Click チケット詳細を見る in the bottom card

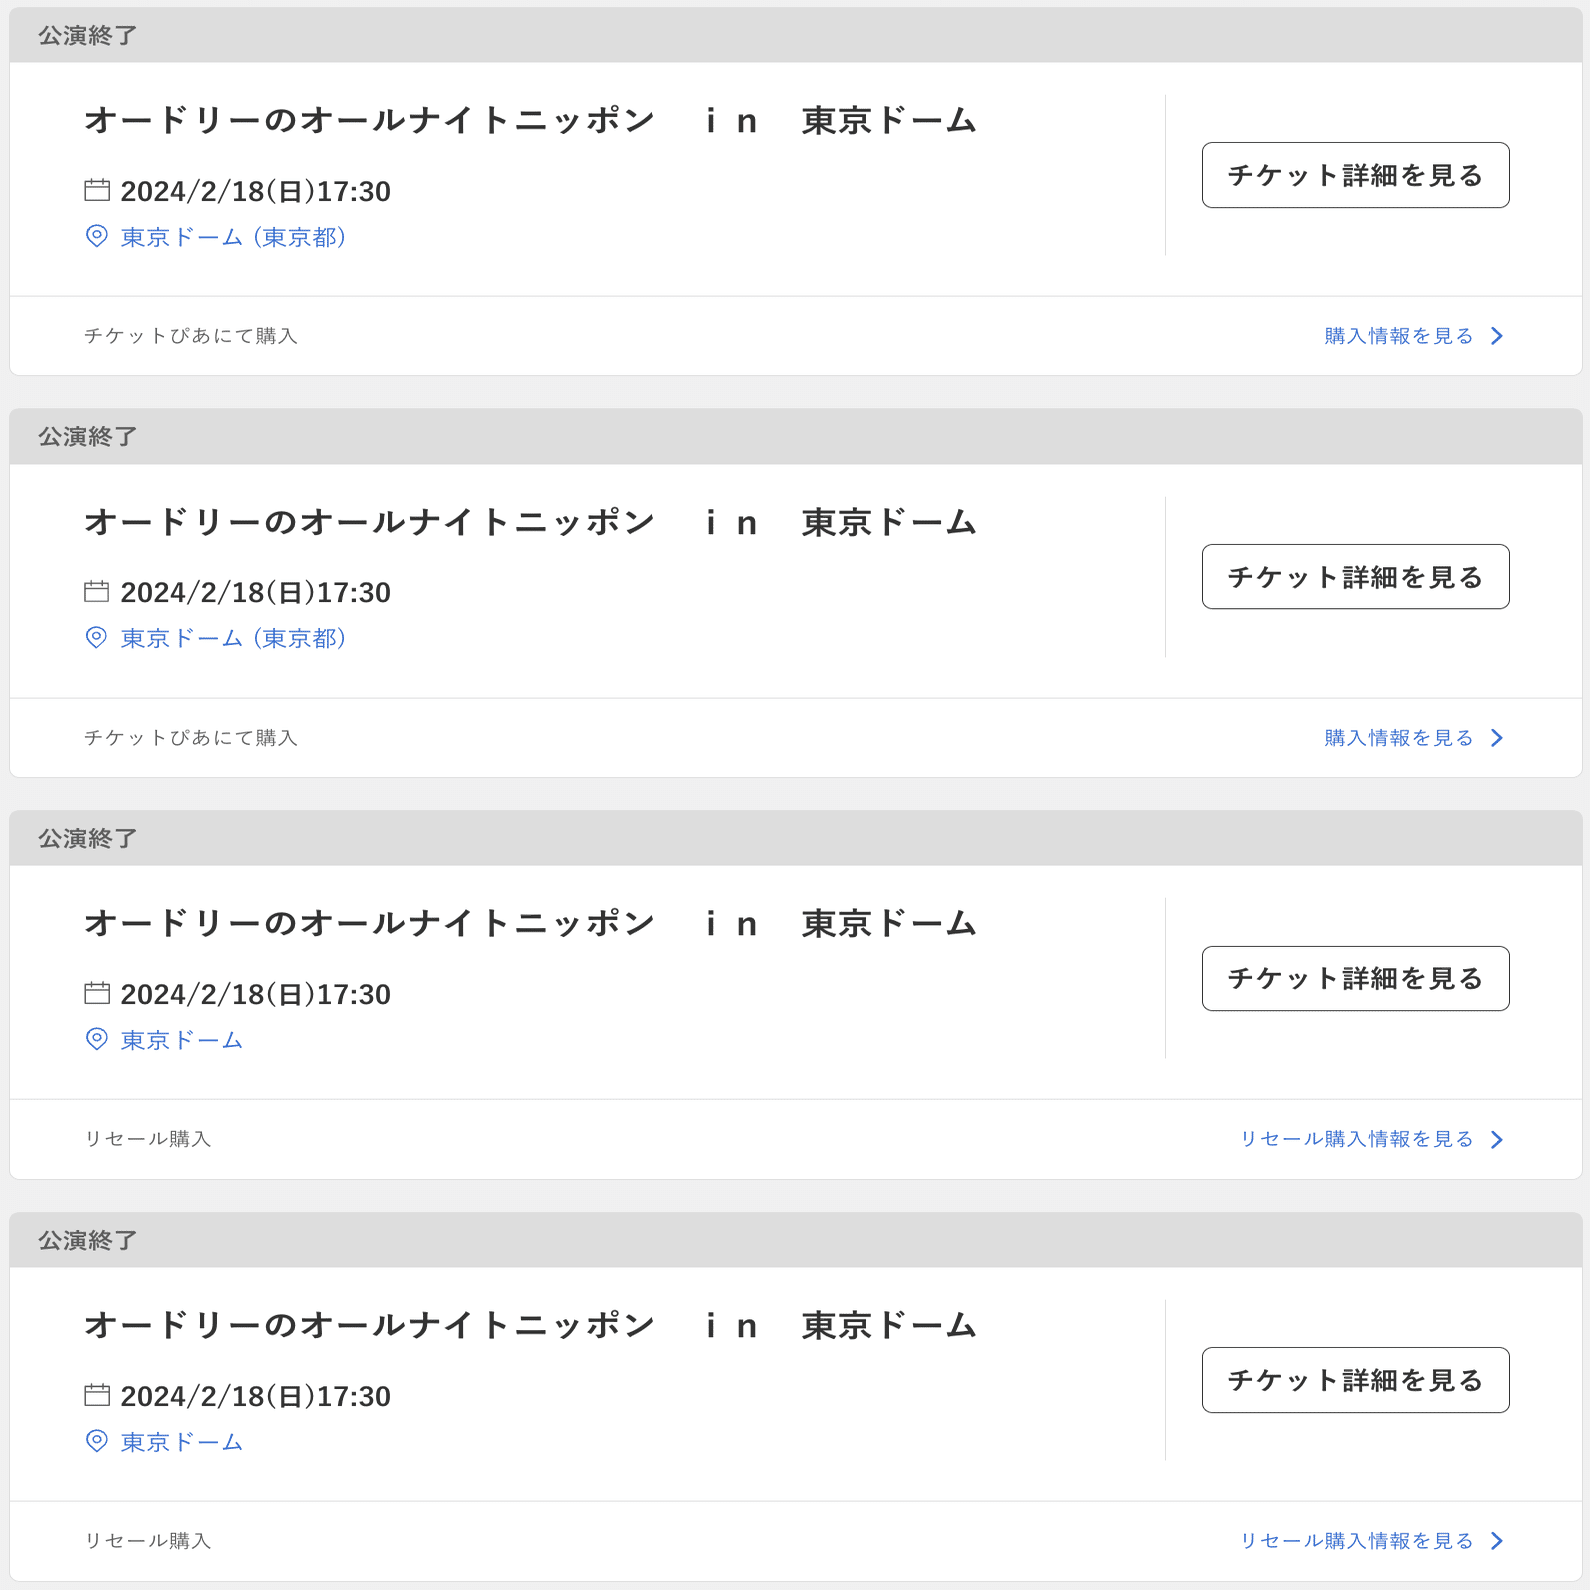1355,1380
